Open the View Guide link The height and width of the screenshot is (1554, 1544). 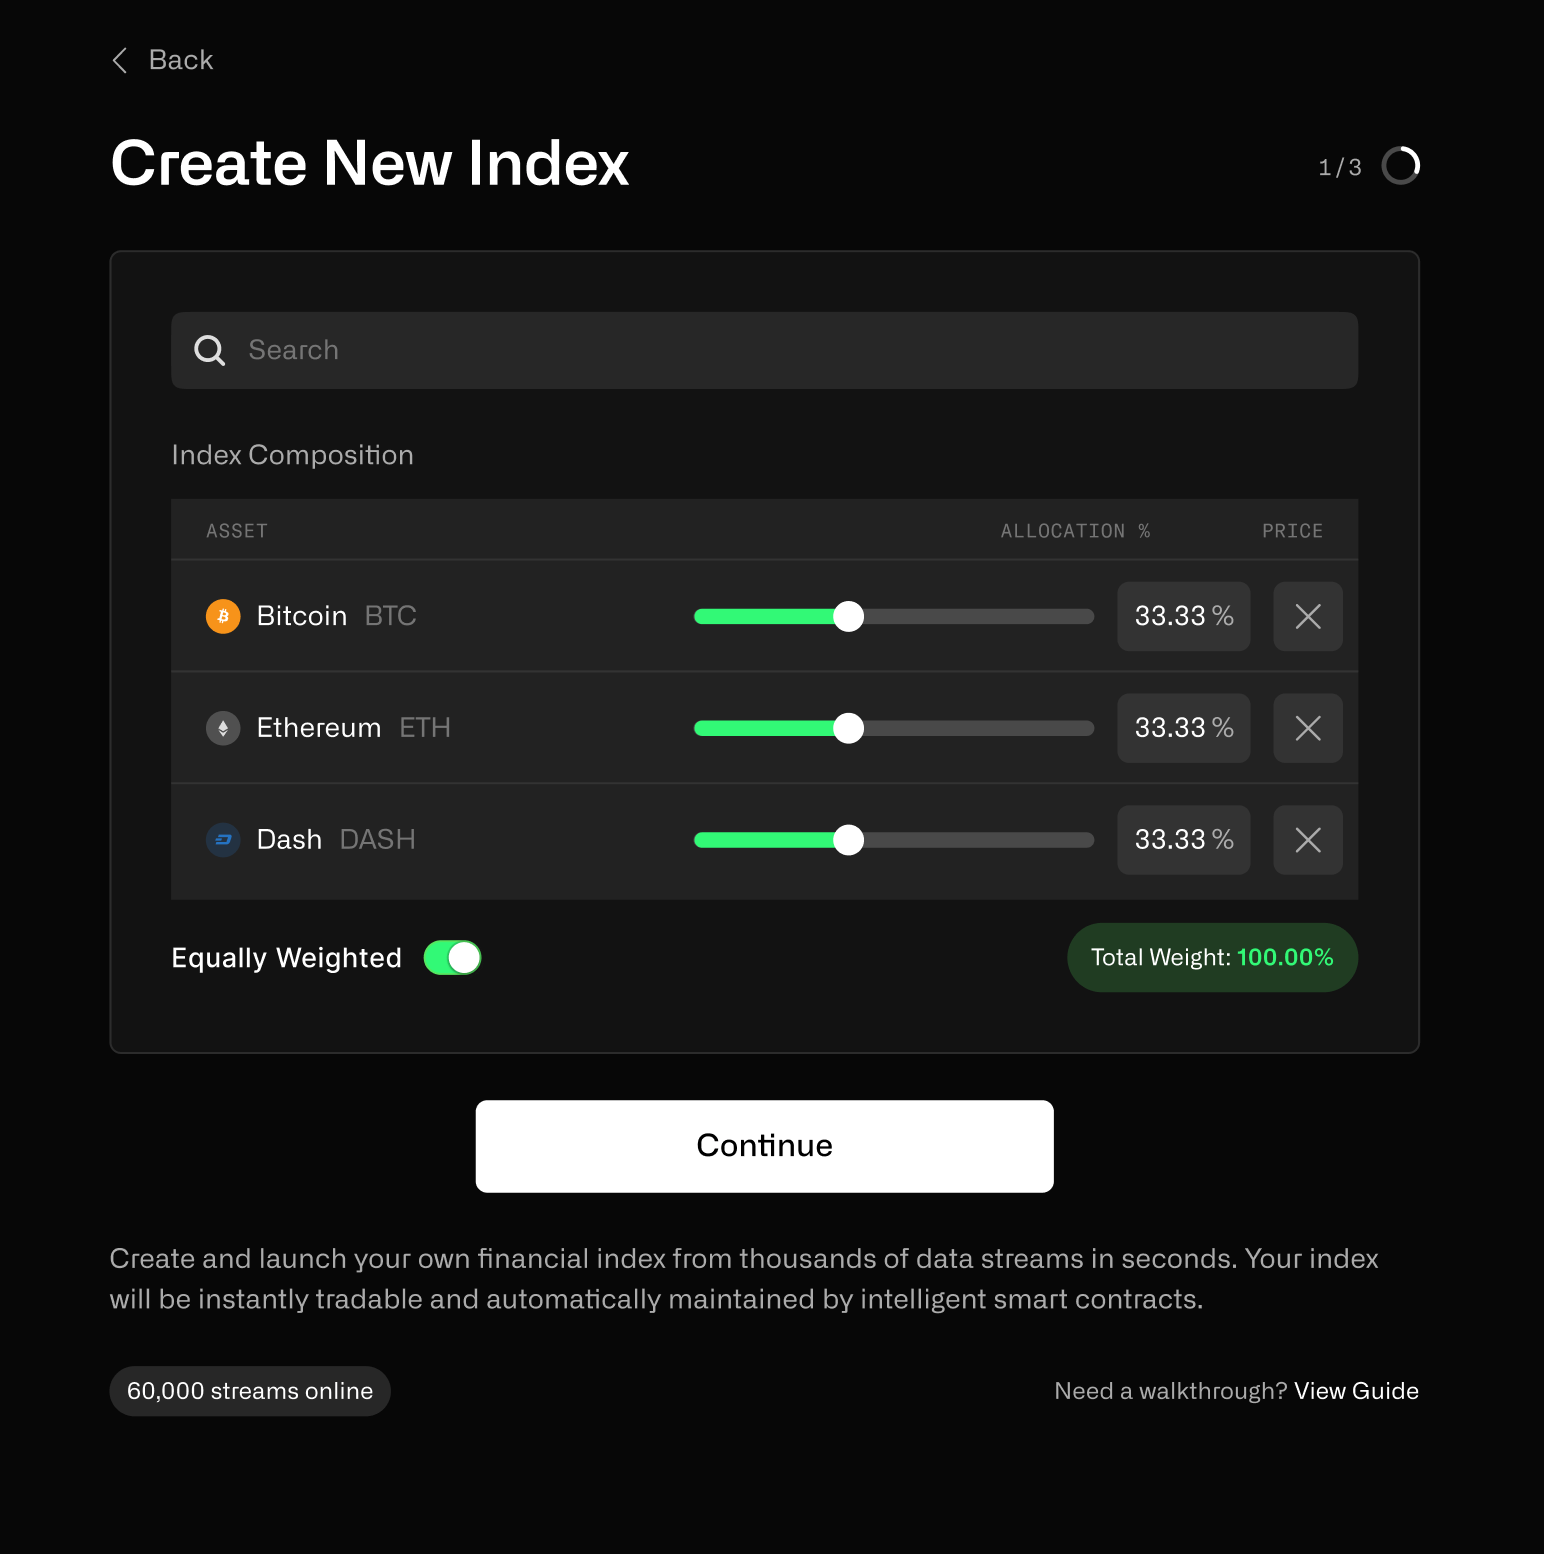1356,1391
